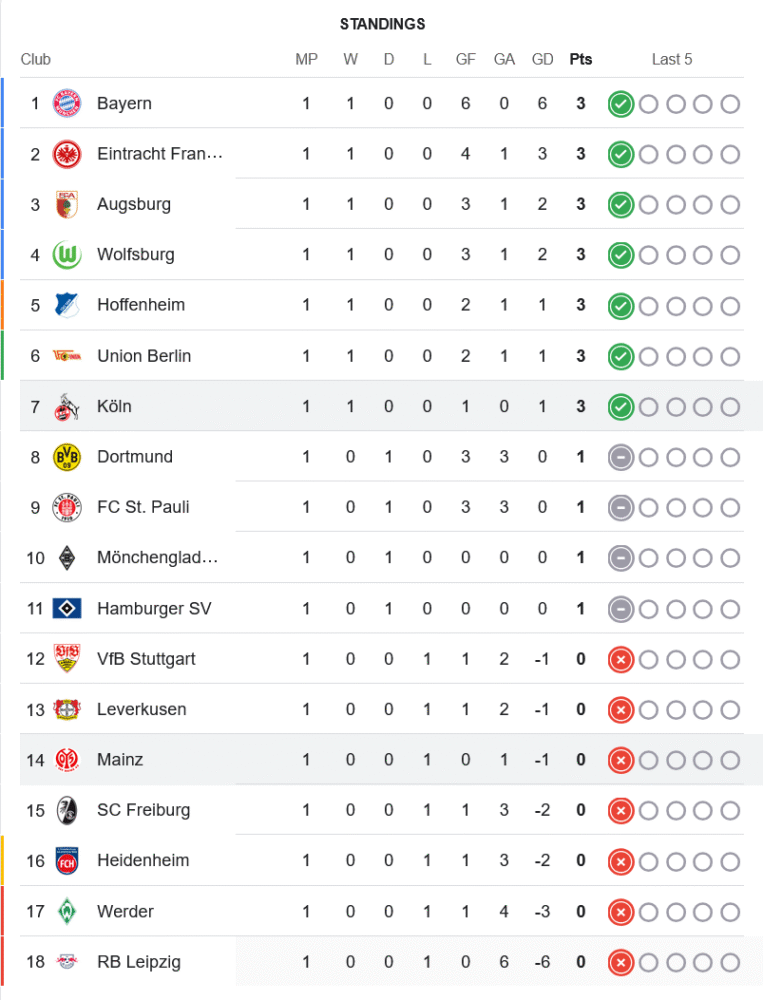Click Leverkusen's red loss result indicator
The height and width of the screenshot is (1000, 763).
click(x=621, y=710)
